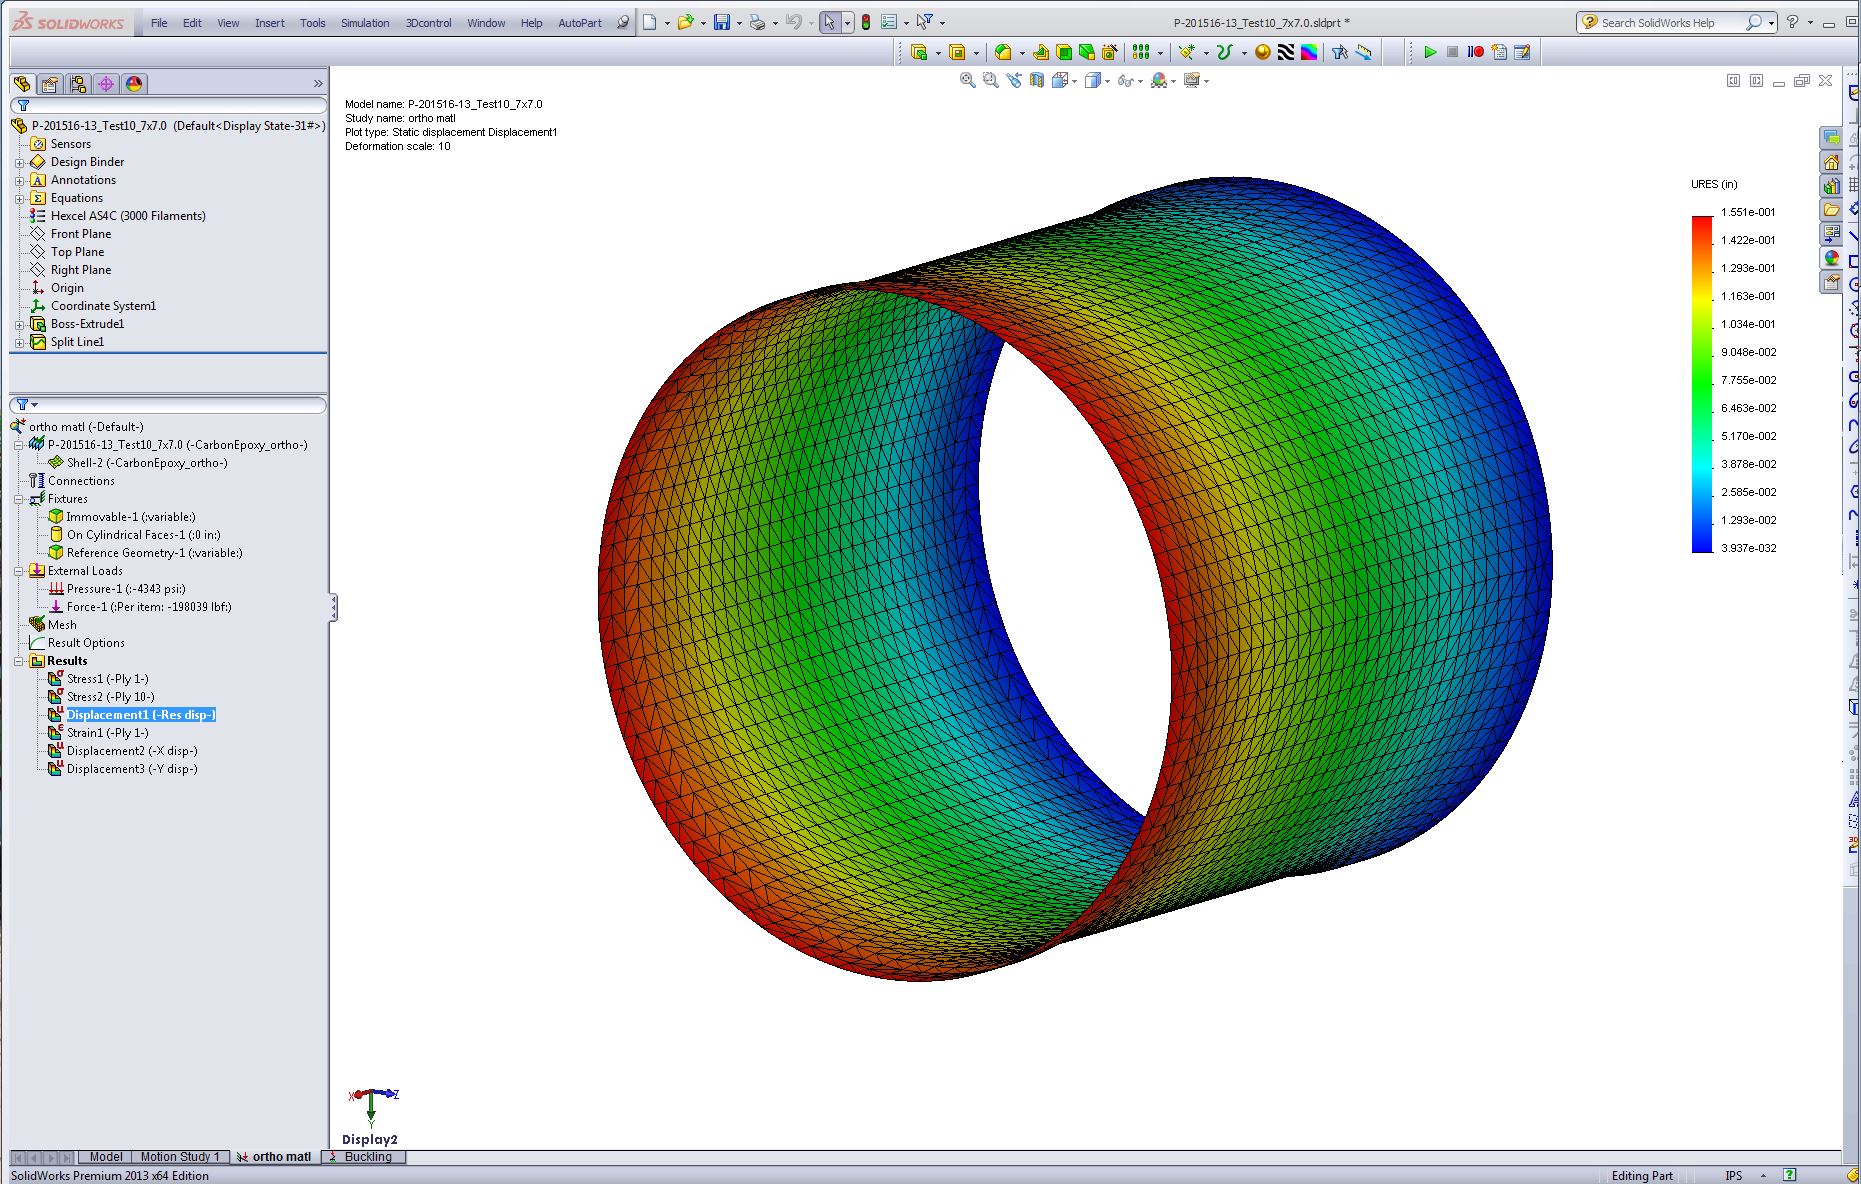Toggle Zebra Stripes display
This screenshot has height=1184, width=1861.
[1286, 52]
